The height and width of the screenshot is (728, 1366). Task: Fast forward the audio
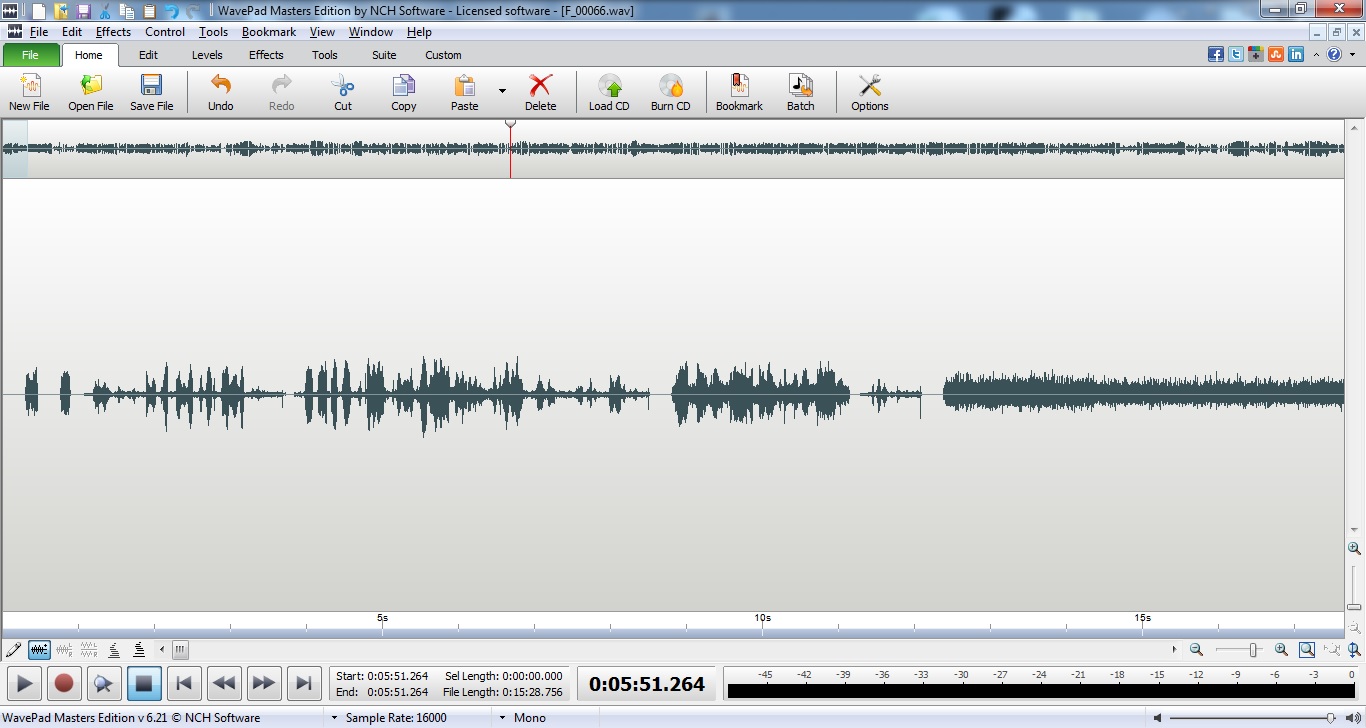tap(264, 684)
